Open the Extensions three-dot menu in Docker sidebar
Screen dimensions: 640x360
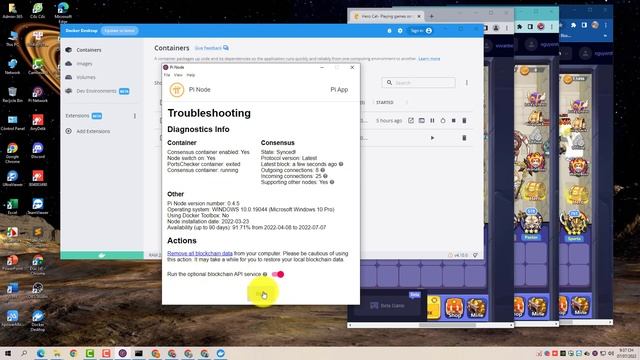pyautogui.click(x=135, y=116)
